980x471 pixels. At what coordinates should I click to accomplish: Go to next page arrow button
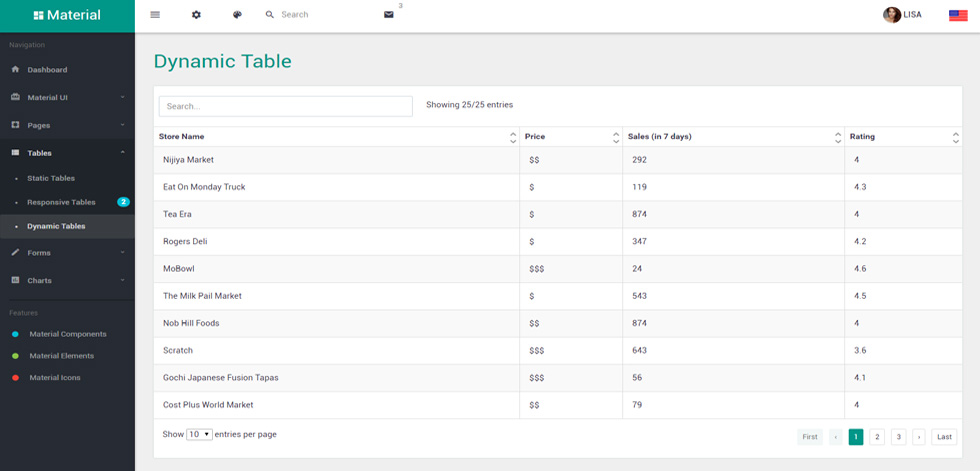pyautogui.click(x=919, y=437)
